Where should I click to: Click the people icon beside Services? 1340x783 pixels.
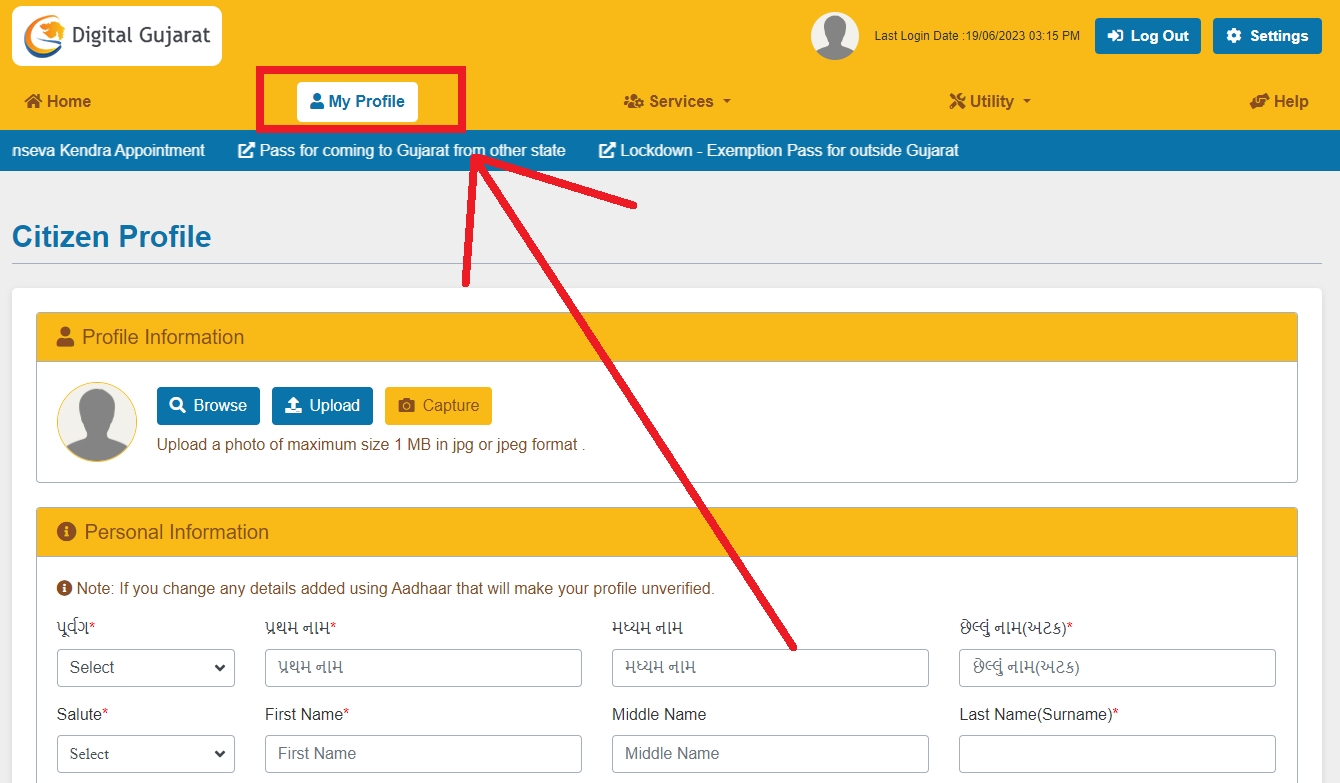click(634, 101)
